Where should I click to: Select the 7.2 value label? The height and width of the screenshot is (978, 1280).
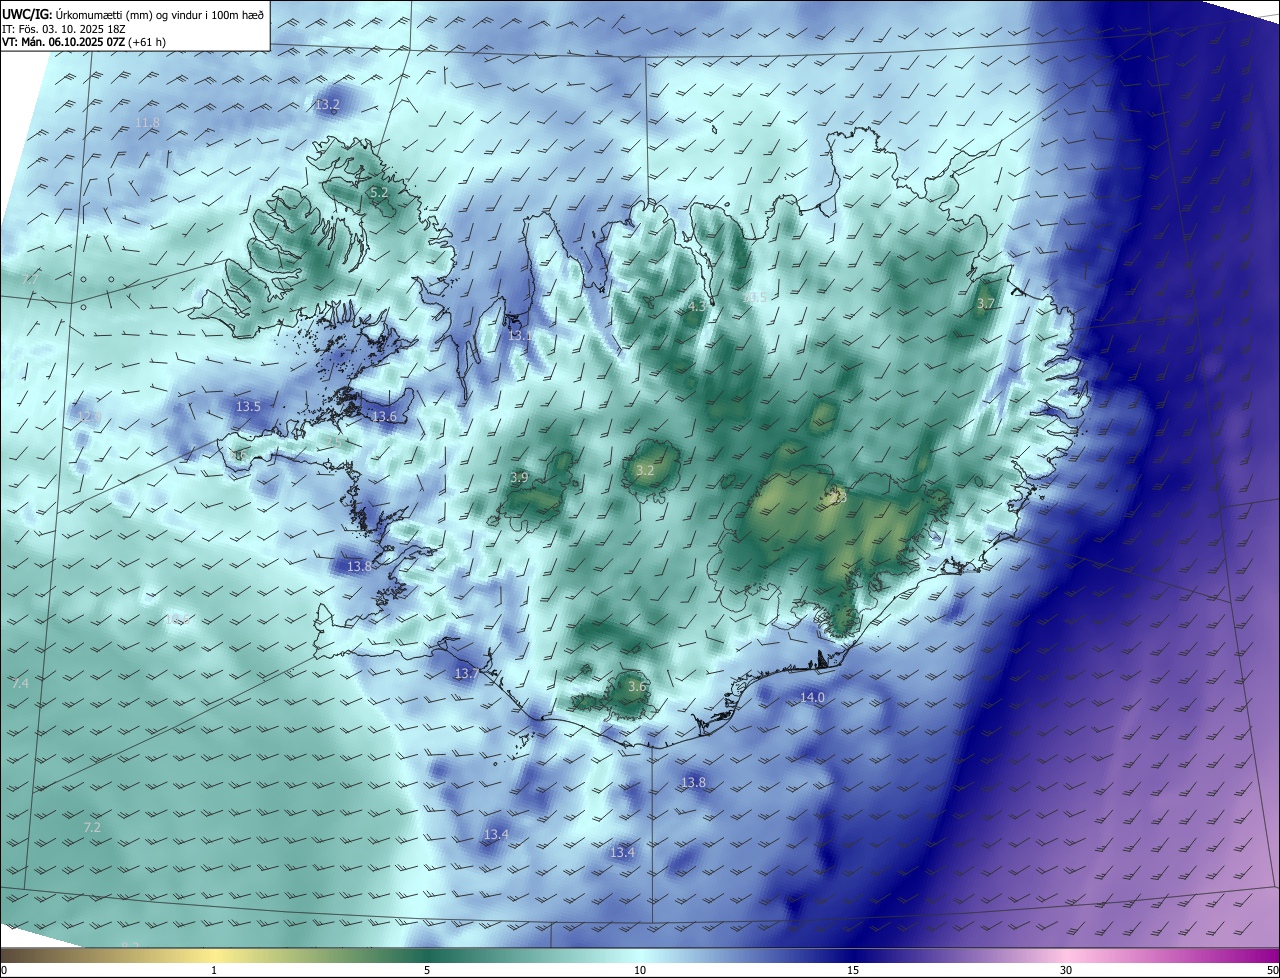[x=92, y=827]
